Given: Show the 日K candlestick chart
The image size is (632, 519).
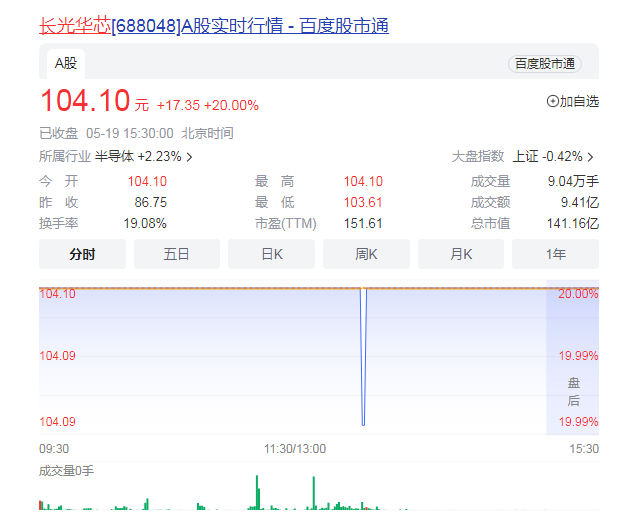Looking at the screenshot, I should point(271,254).
